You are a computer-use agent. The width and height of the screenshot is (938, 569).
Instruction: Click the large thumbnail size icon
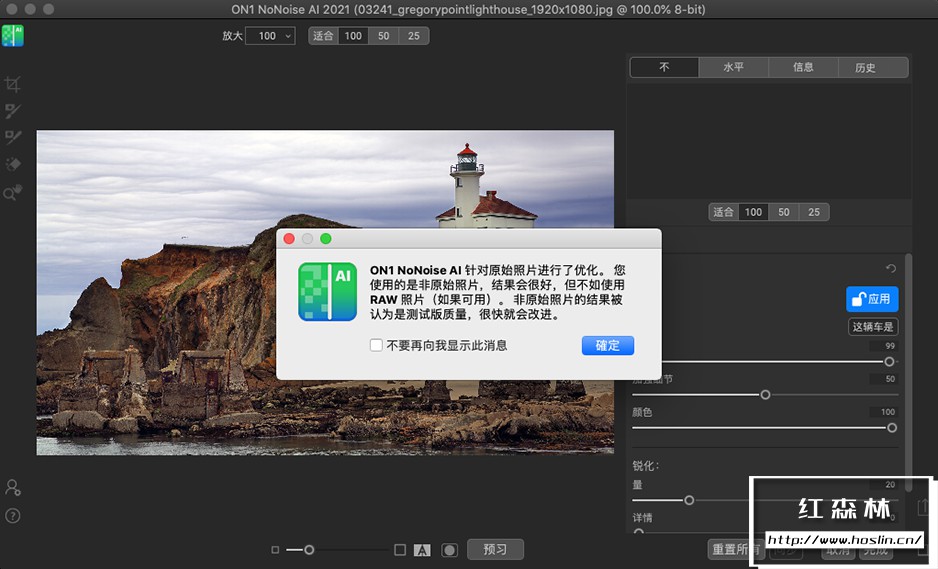[400, 549]
